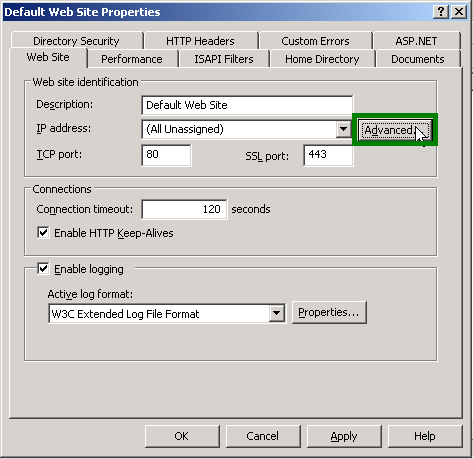Open the Documents tab

[418, 59]
